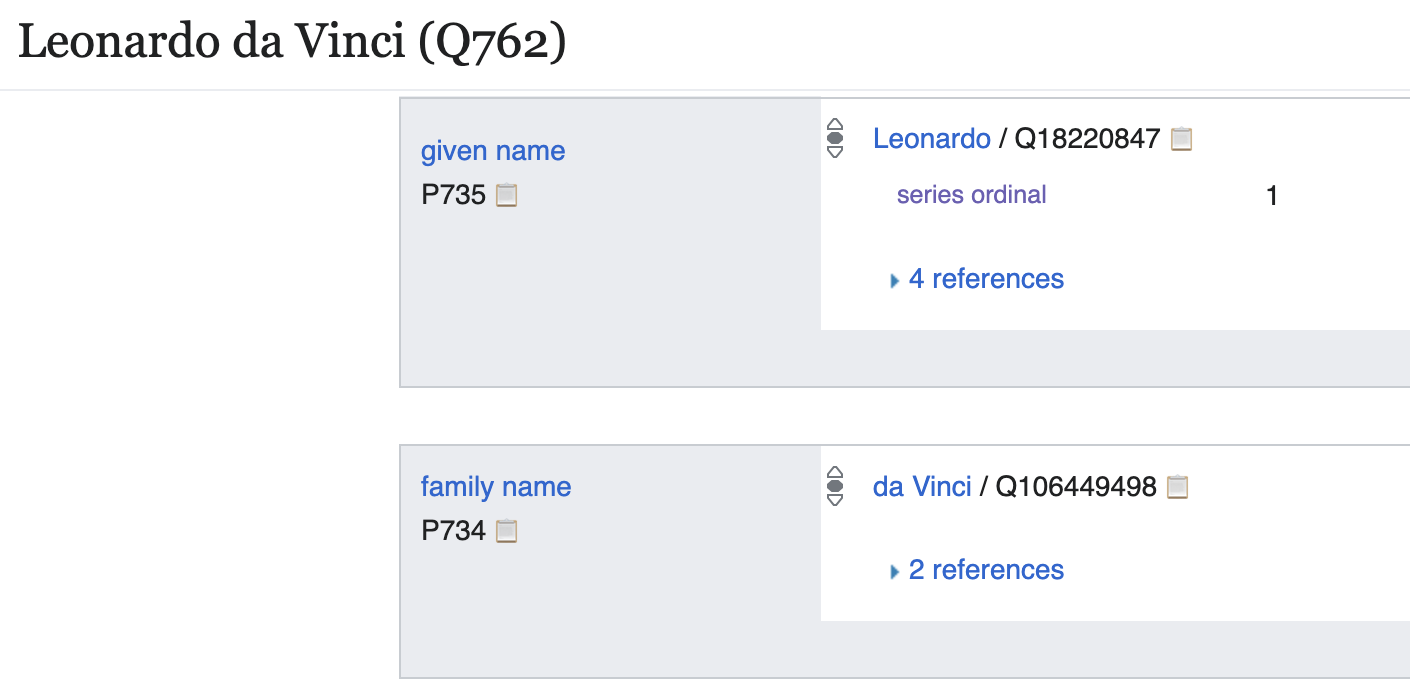The image size is (1410, 698).
Task: Expand the 4 references section
Action: 985,279
